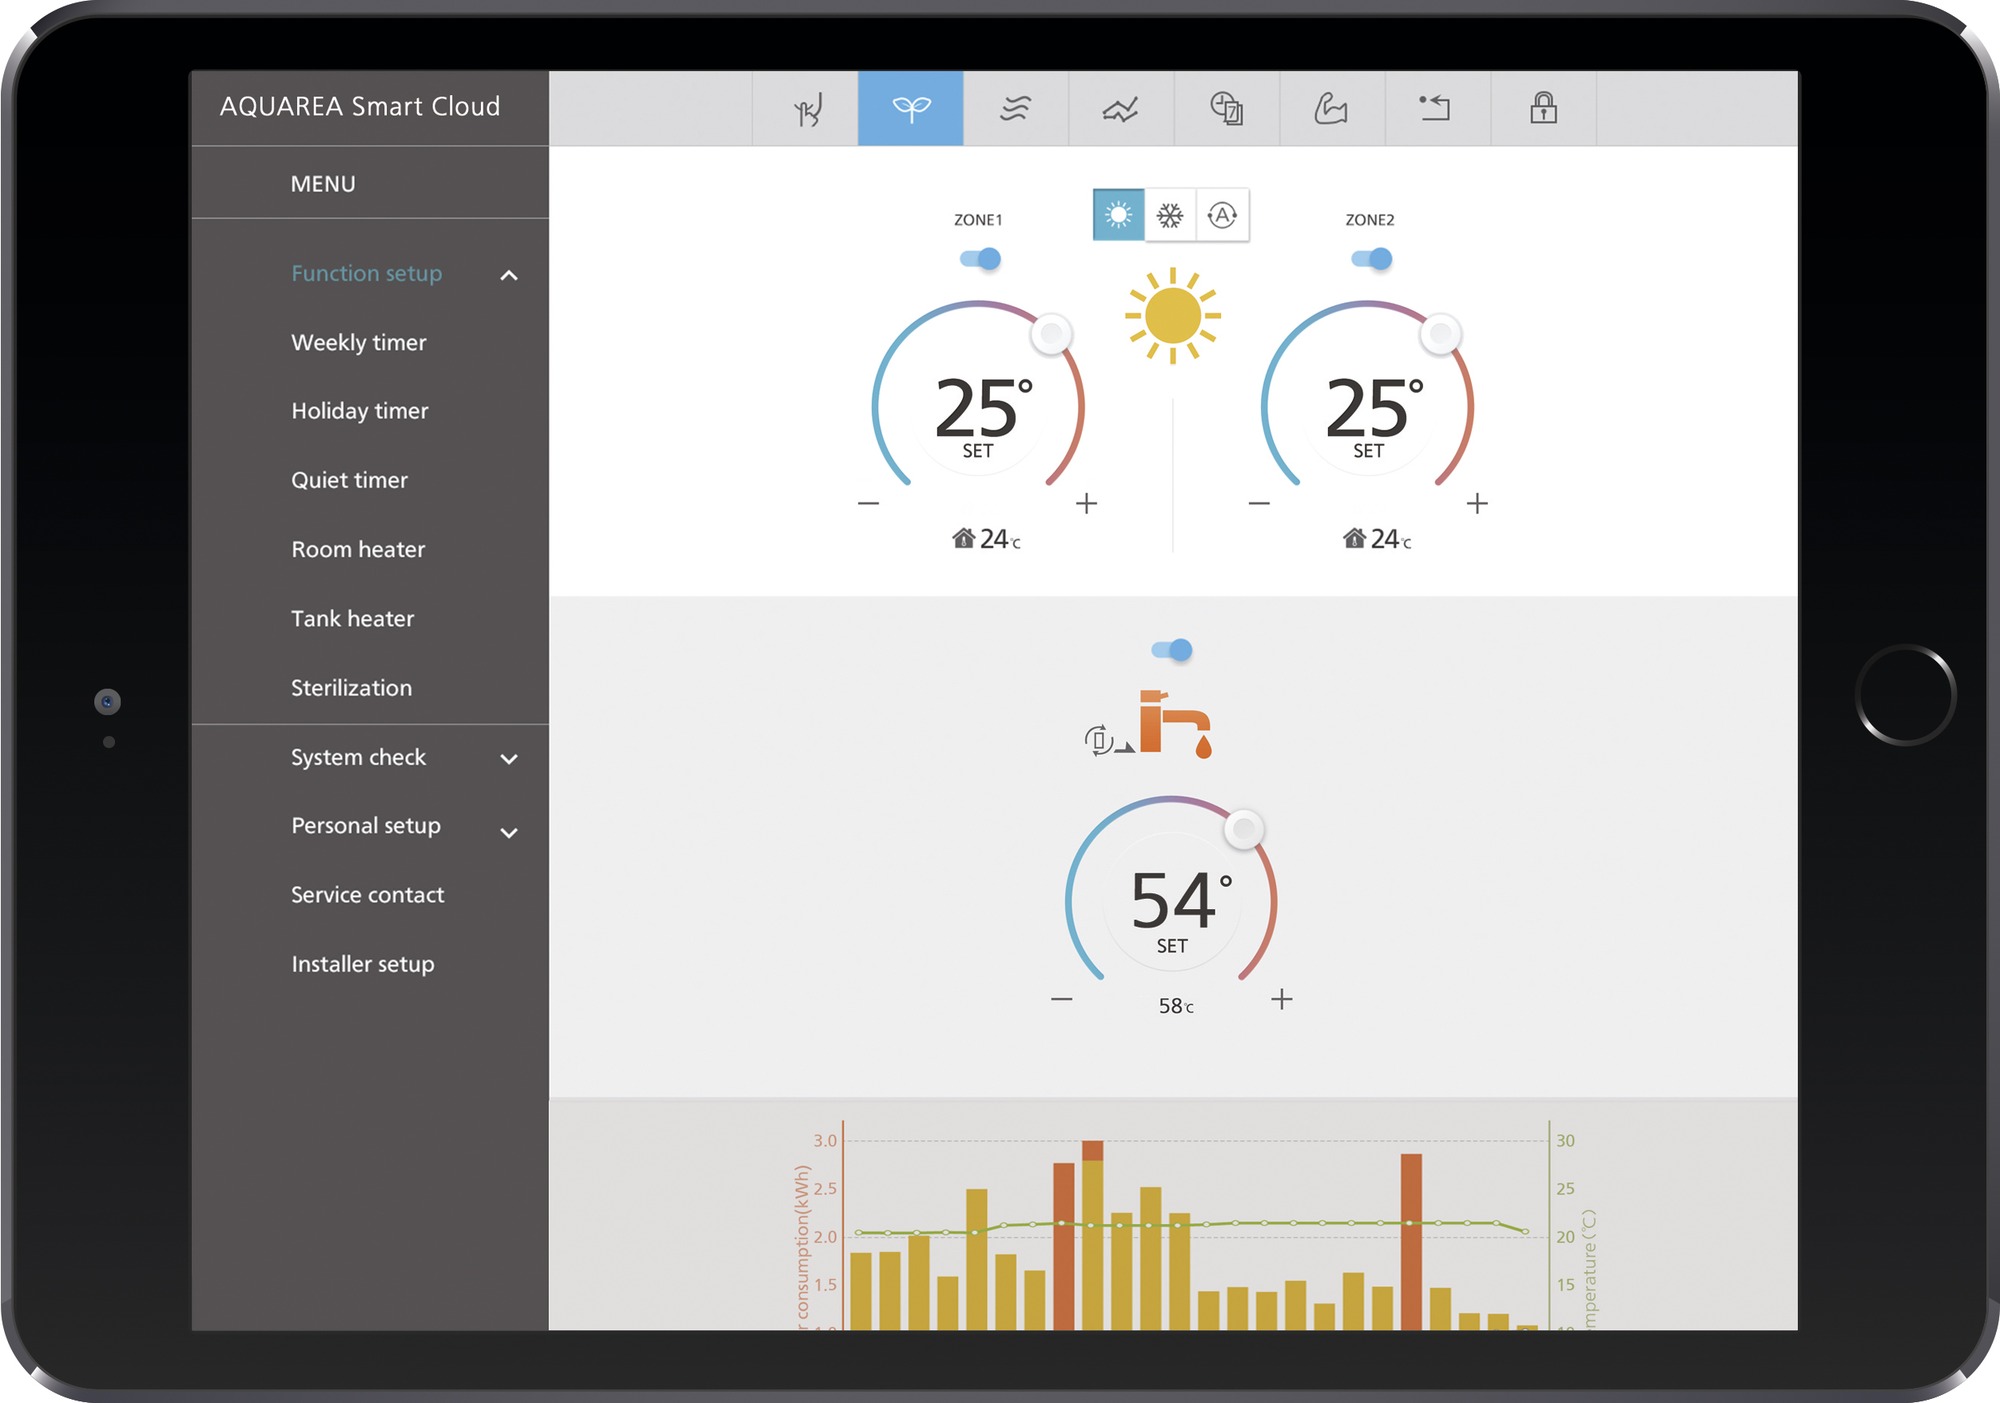Expand Personal setup chevron
2000x1403 pixels.
click(x=509, y=832)
